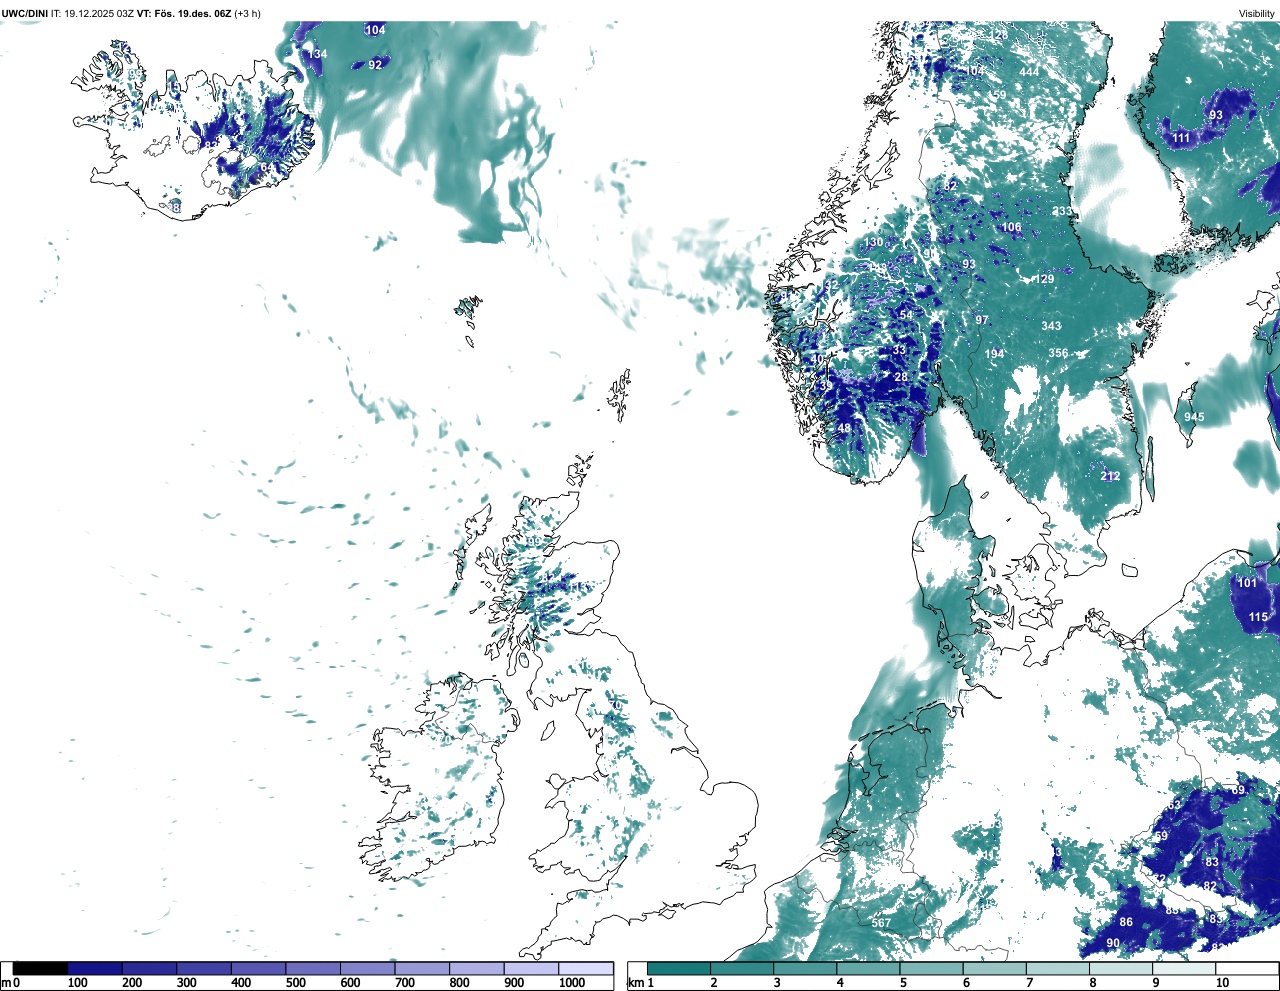Click the km legend '10' tick label
Screen dimensions: 1280x991
tap(1222, 984)
